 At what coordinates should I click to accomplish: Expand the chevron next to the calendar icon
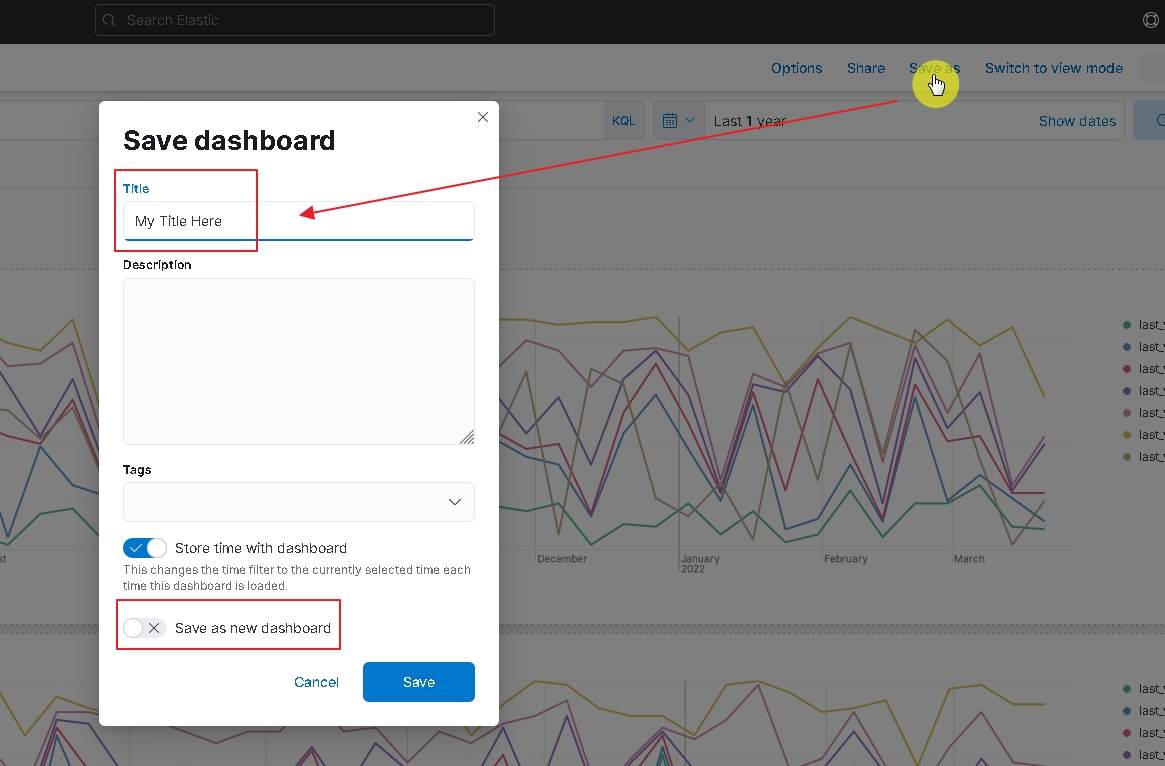pos(690,120)
